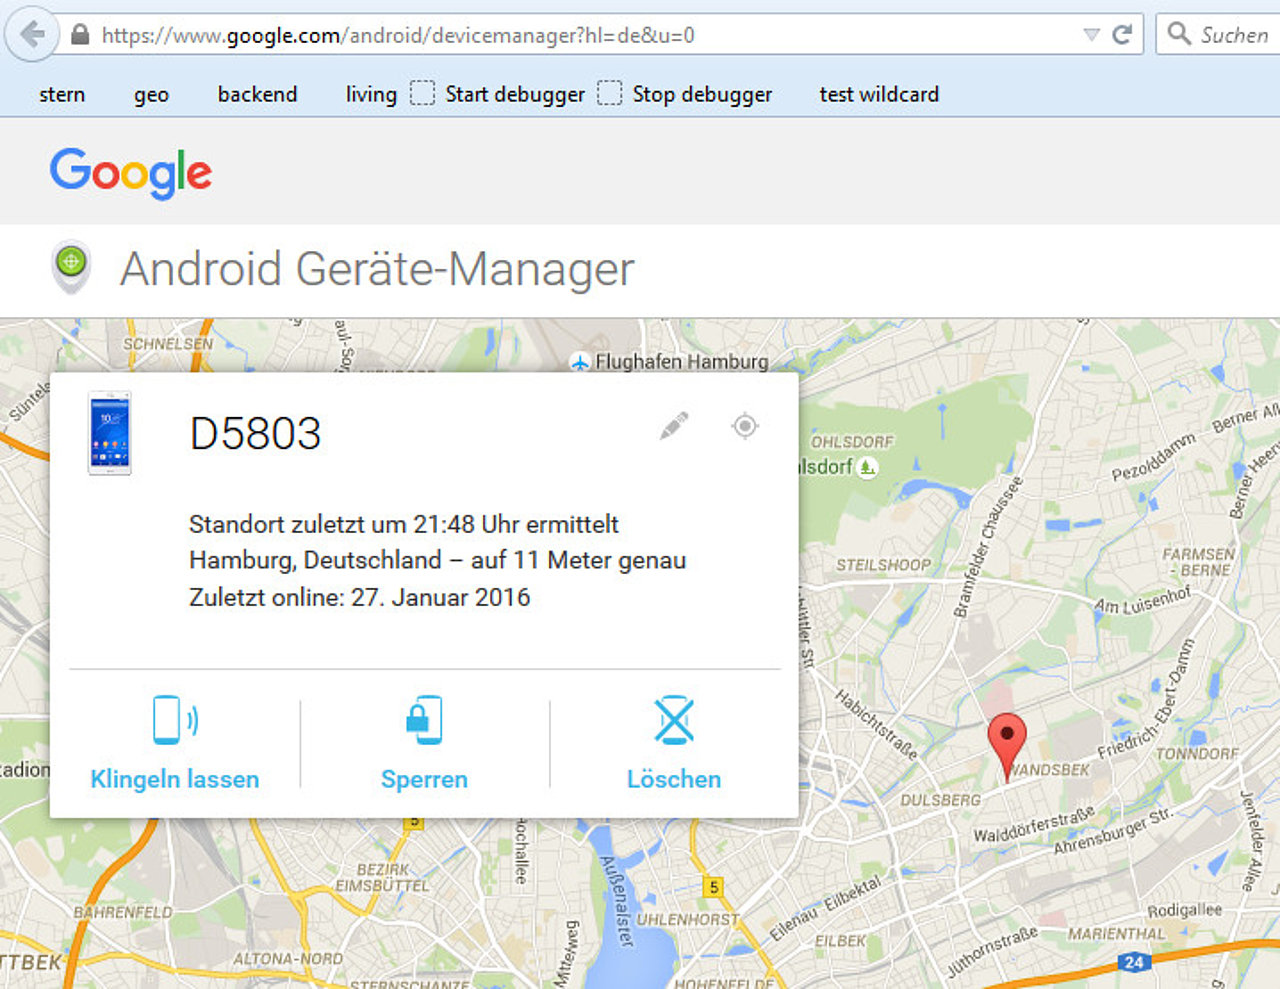The height and width of the screenshot is (989, 1280).
Task: Click the Standort zuletzt um 21:48 line
Action: [x=404, y=524]
